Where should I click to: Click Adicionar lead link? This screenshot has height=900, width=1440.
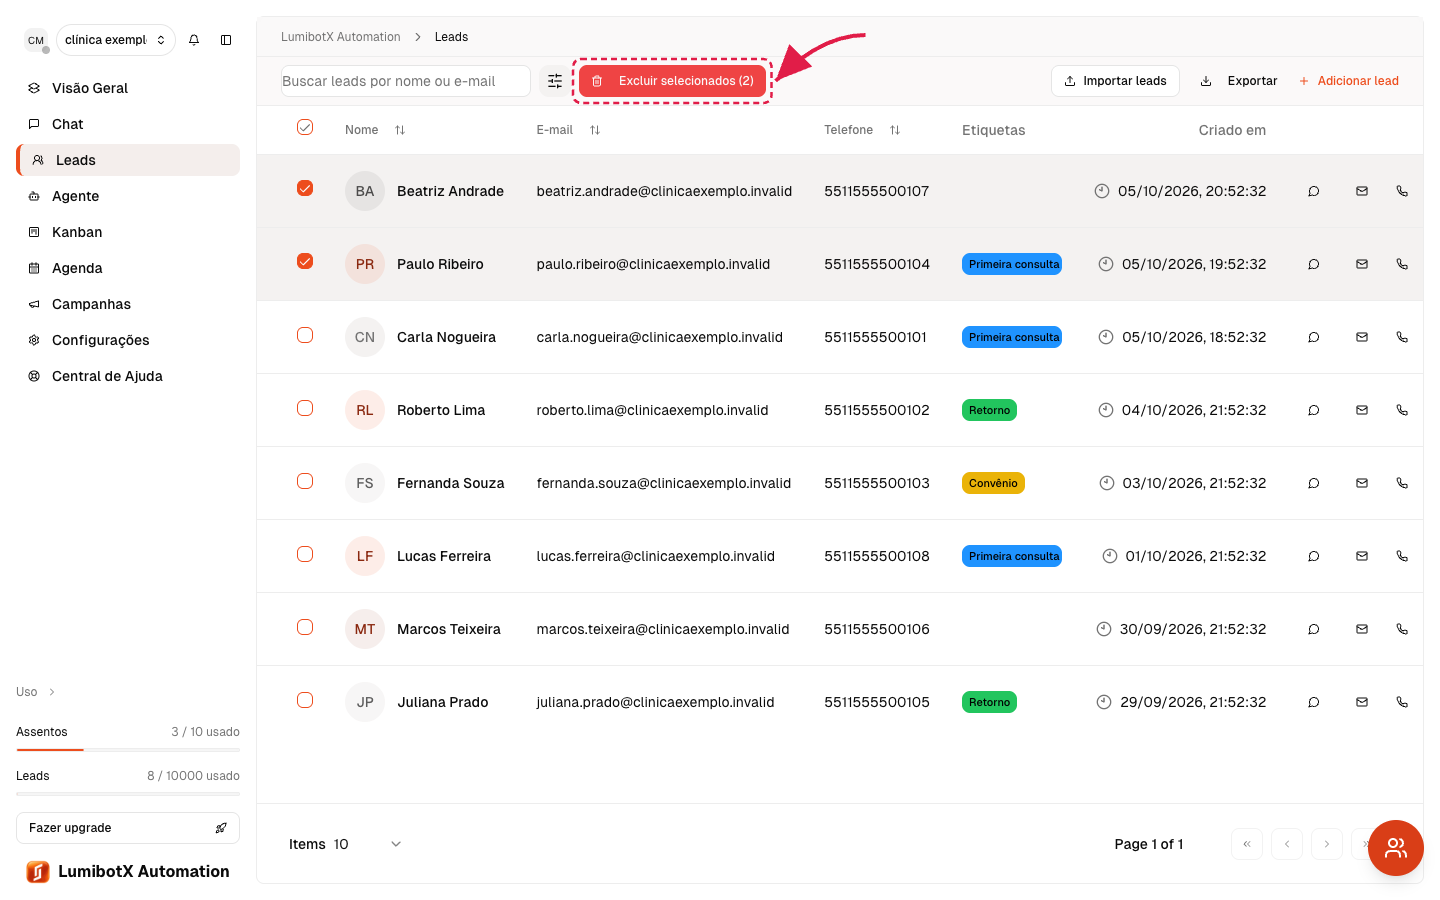pos(1349,81)
